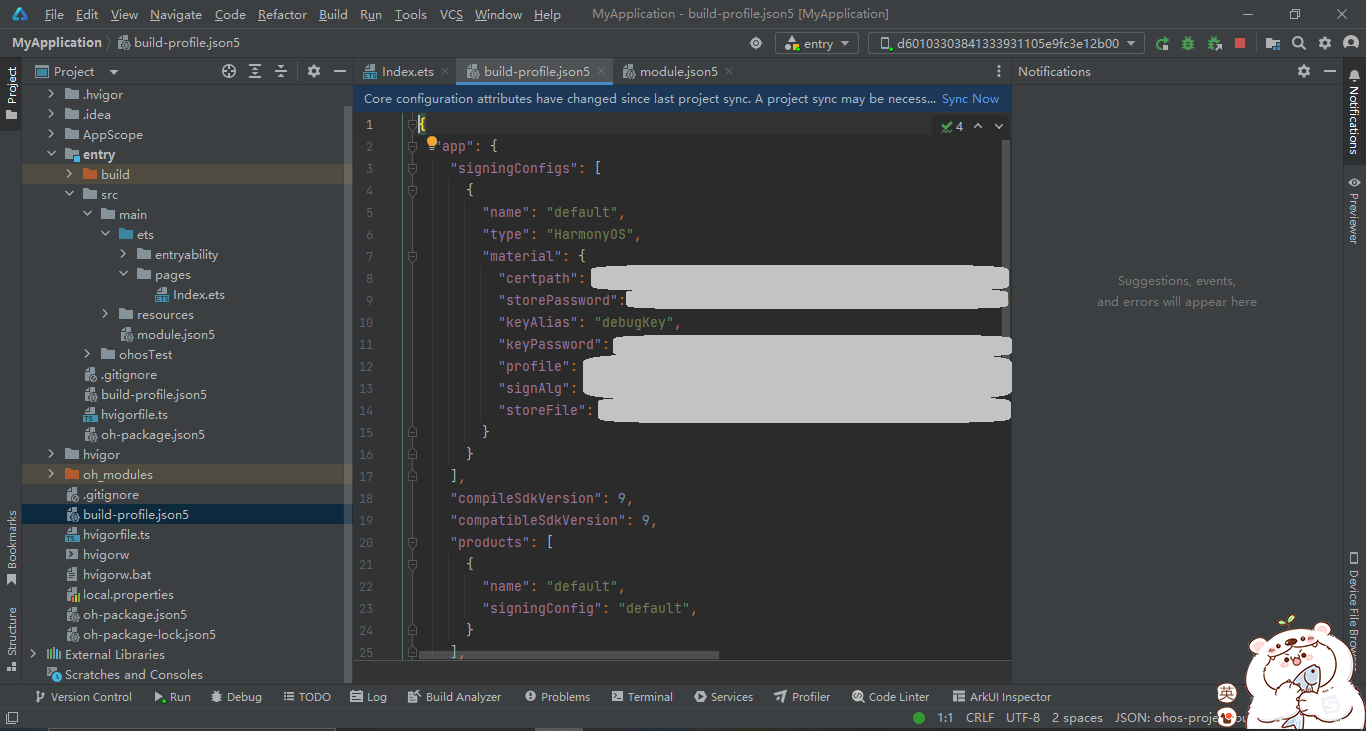Image resolution: width=1366 pixels, height=731 pixels.
Task: Run the entry app with green arrow
Action: point(1162,43)
